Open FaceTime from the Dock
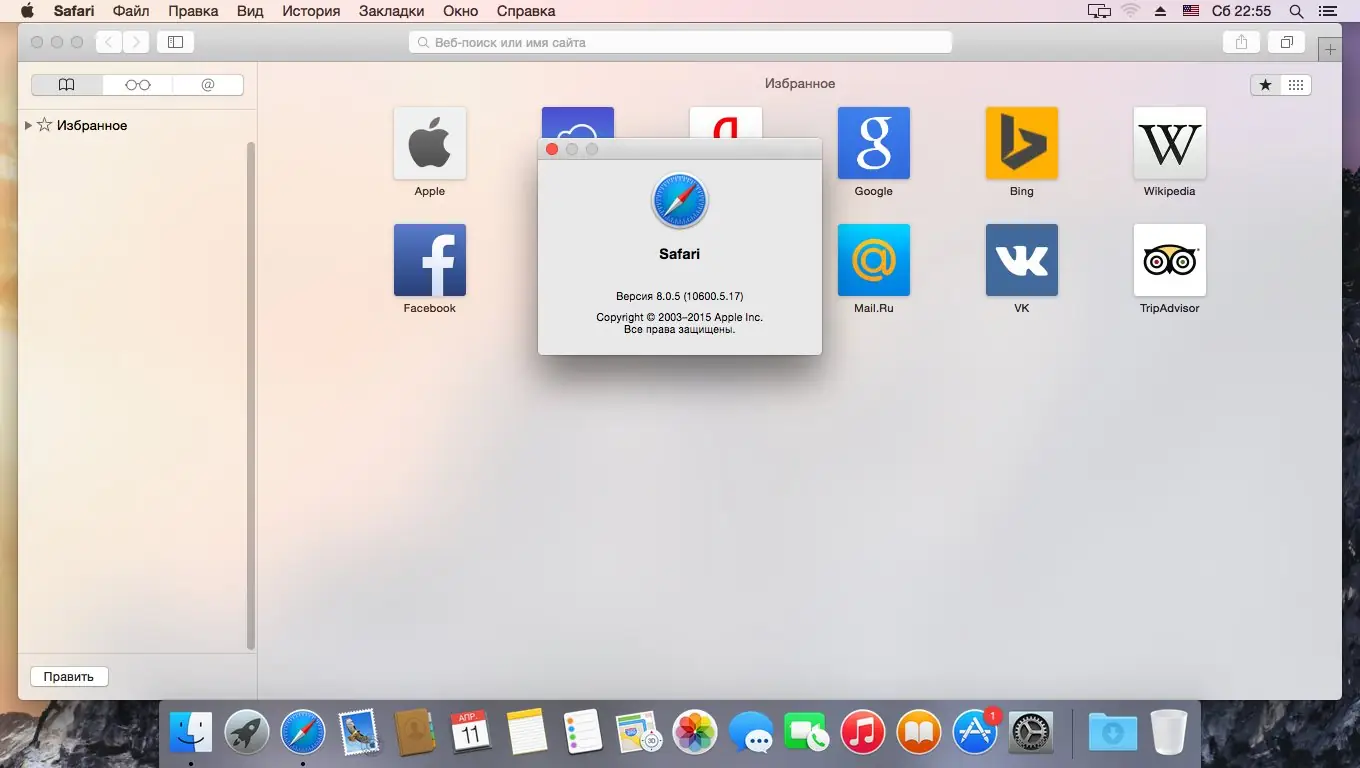This screenshot has height=768, width=1360. point(806,733)
